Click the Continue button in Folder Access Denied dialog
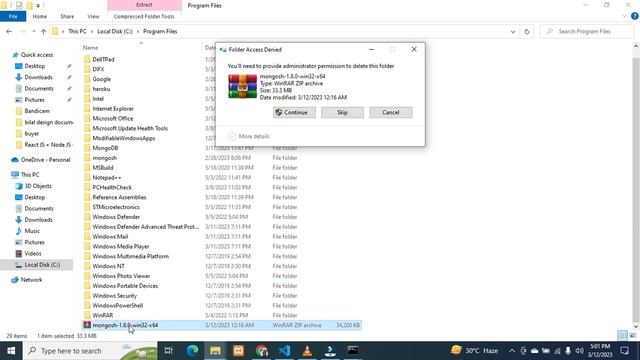 pyautogui.click(x=294, y=112)
